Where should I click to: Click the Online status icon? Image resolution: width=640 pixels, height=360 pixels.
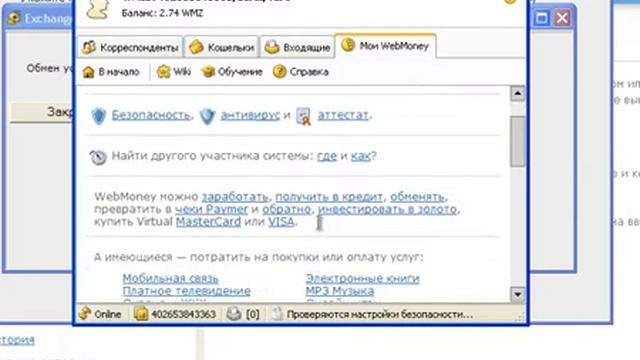coord(85,314)
